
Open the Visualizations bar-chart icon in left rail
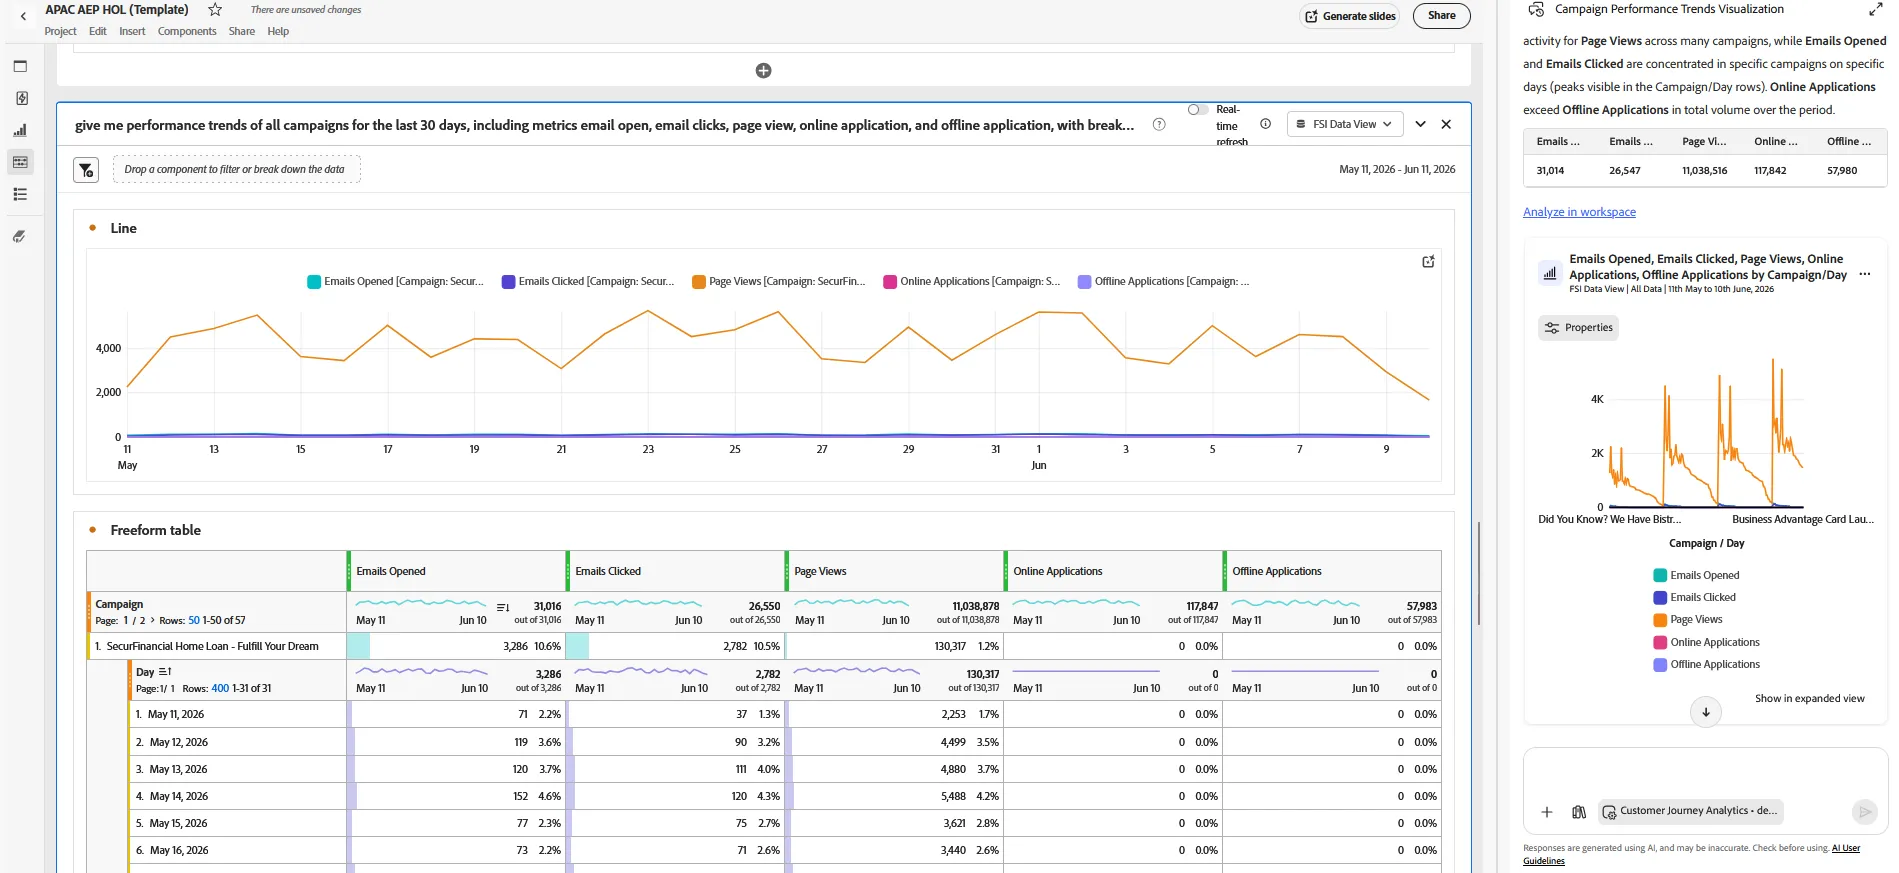coord(20,130)
